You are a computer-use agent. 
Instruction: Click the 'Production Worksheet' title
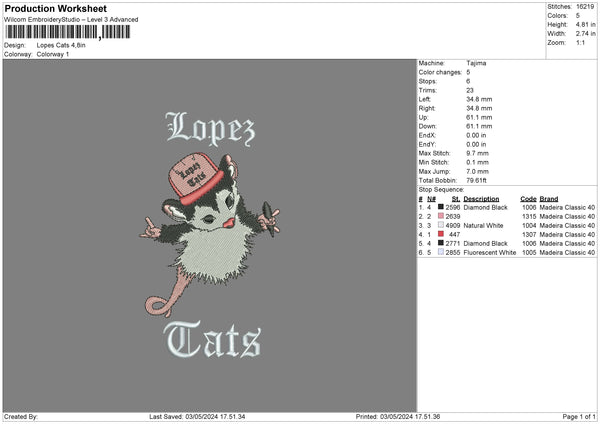(x=55, y=8)
